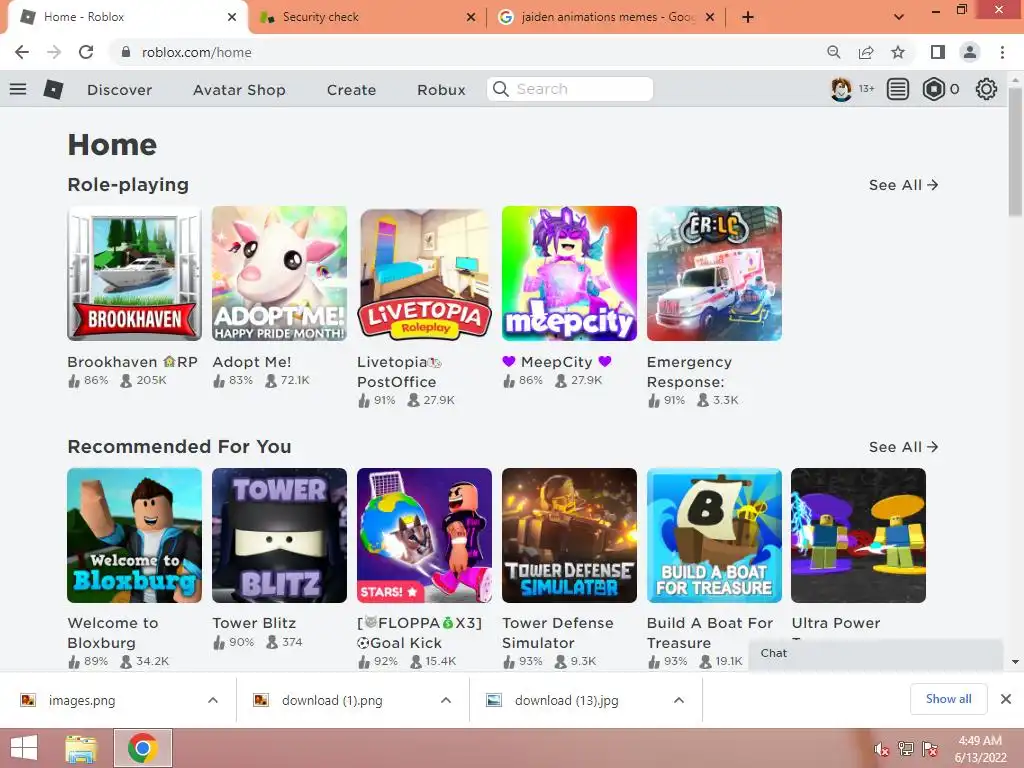Toggle Chrome side panel icon
This screenshot has height=768, width=1024.
tap(938, 52)
